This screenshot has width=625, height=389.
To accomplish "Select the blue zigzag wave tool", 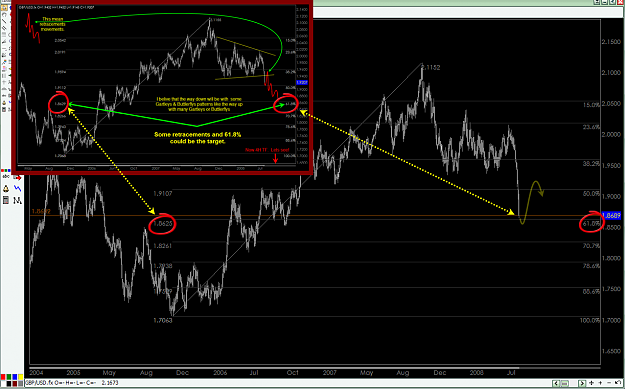I will [18, 188].
